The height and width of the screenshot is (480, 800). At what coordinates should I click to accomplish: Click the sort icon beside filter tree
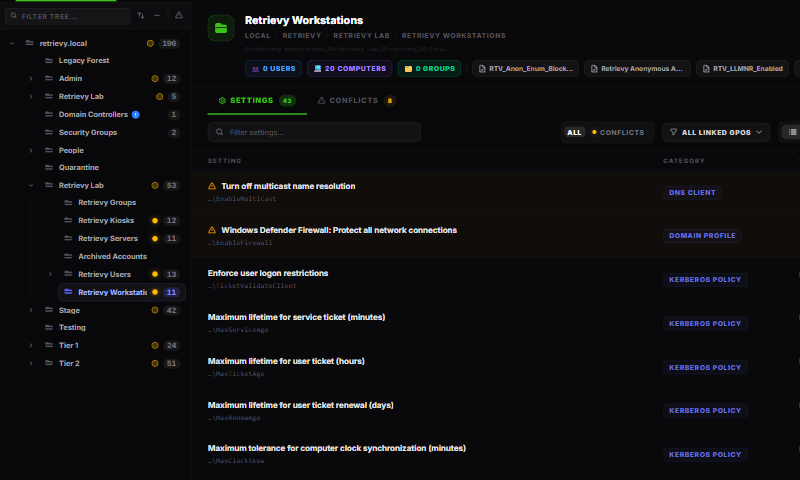[x=141, y=15]
